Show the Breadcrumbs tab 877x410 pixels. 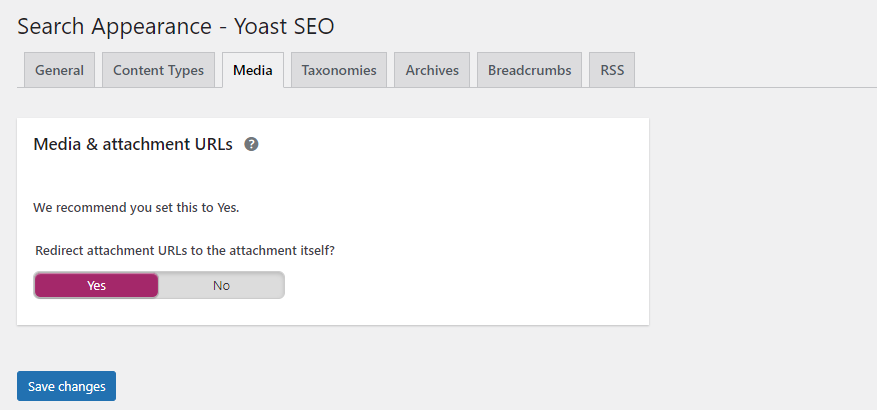[529, 70]
